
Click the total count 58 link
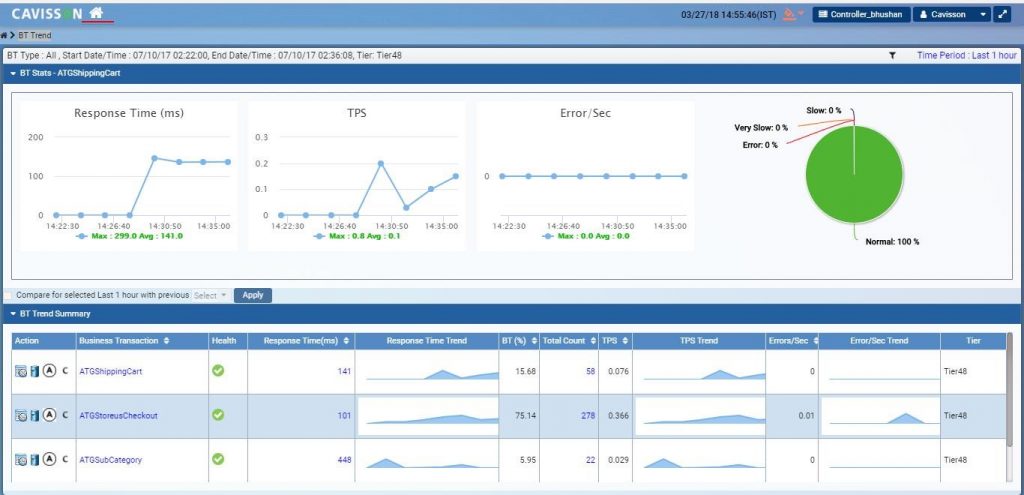click(x=591, y=371)
